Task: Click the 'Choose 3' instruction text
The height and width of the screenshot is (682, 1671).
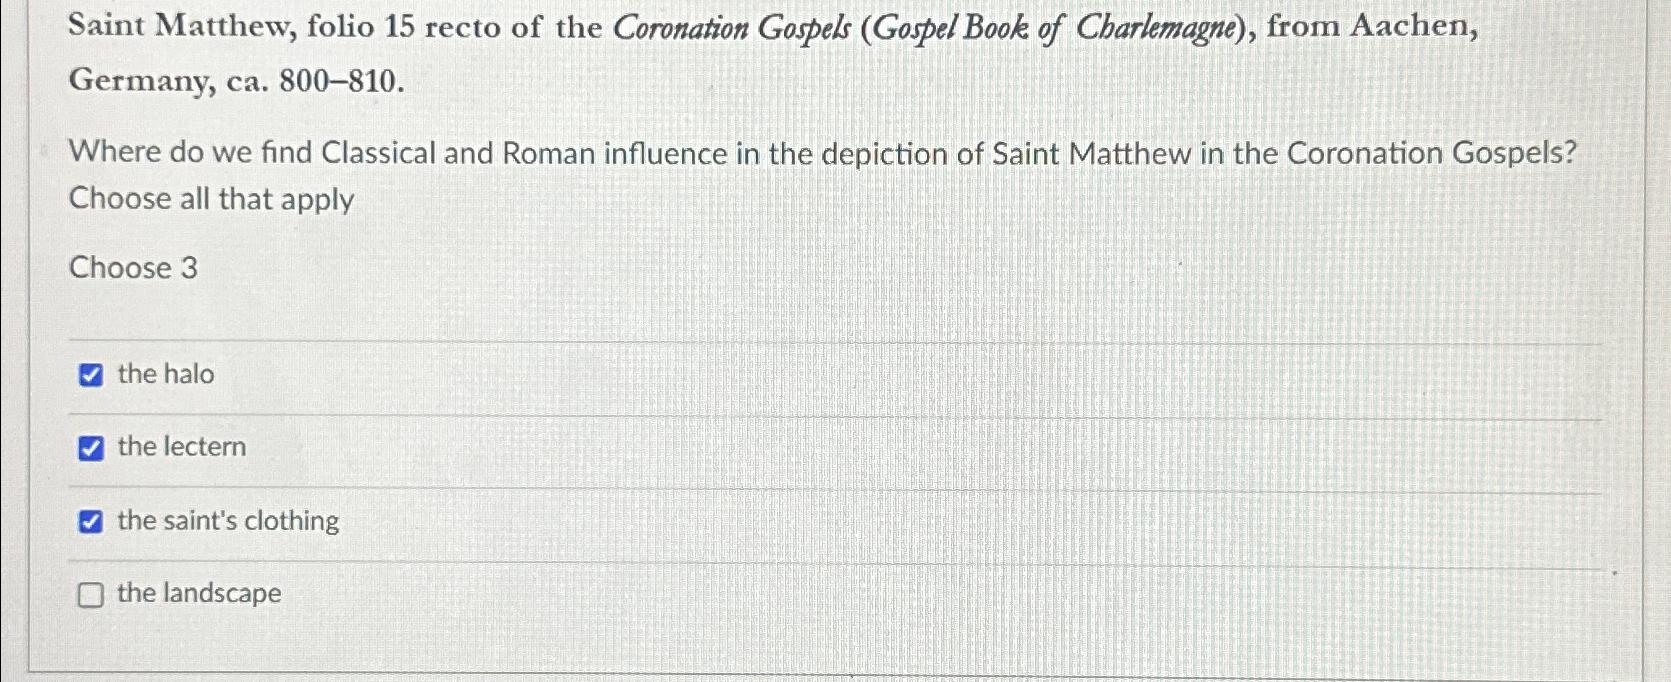Action: (133, 268)
